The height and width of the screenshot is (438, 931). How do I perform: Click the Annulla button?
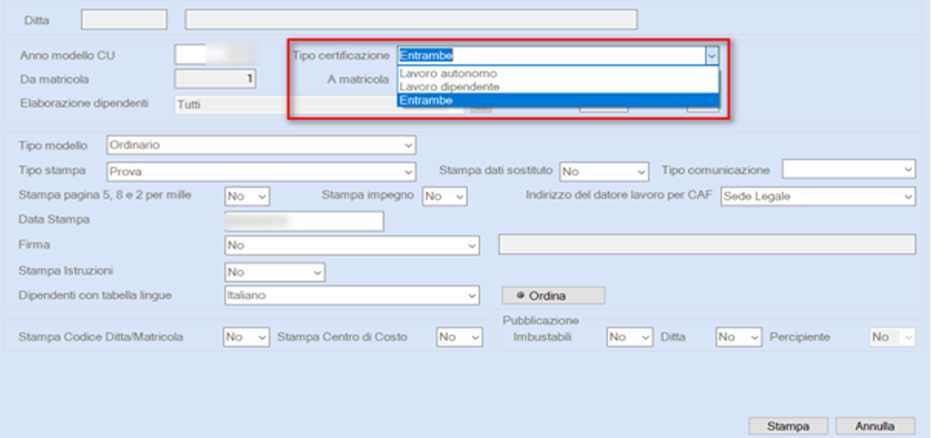(x=875, y=426)
